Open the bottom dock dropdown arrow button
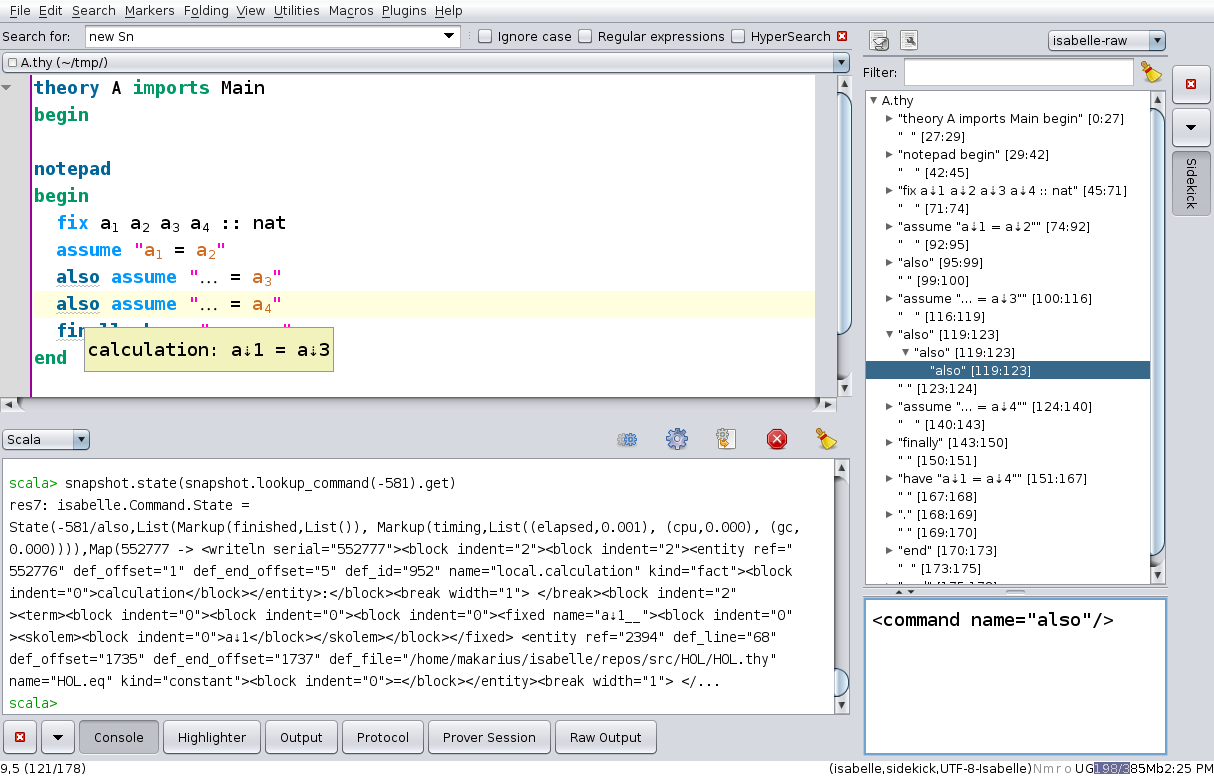 [57, 737]
